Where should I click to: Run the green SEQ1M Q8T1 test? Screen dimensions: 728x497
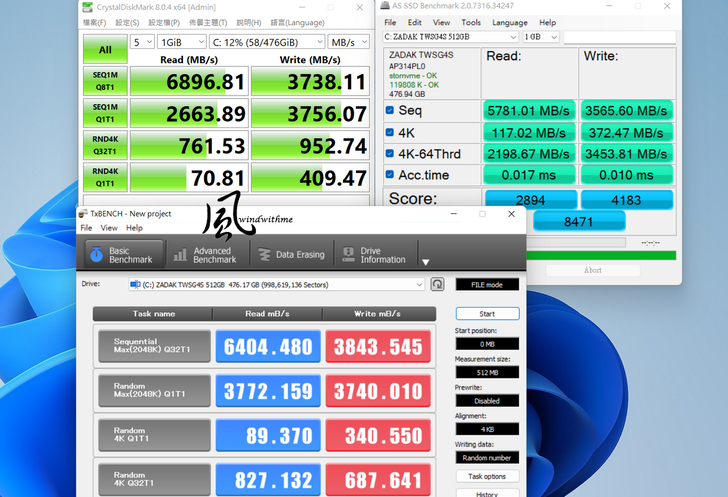[105, 82]
